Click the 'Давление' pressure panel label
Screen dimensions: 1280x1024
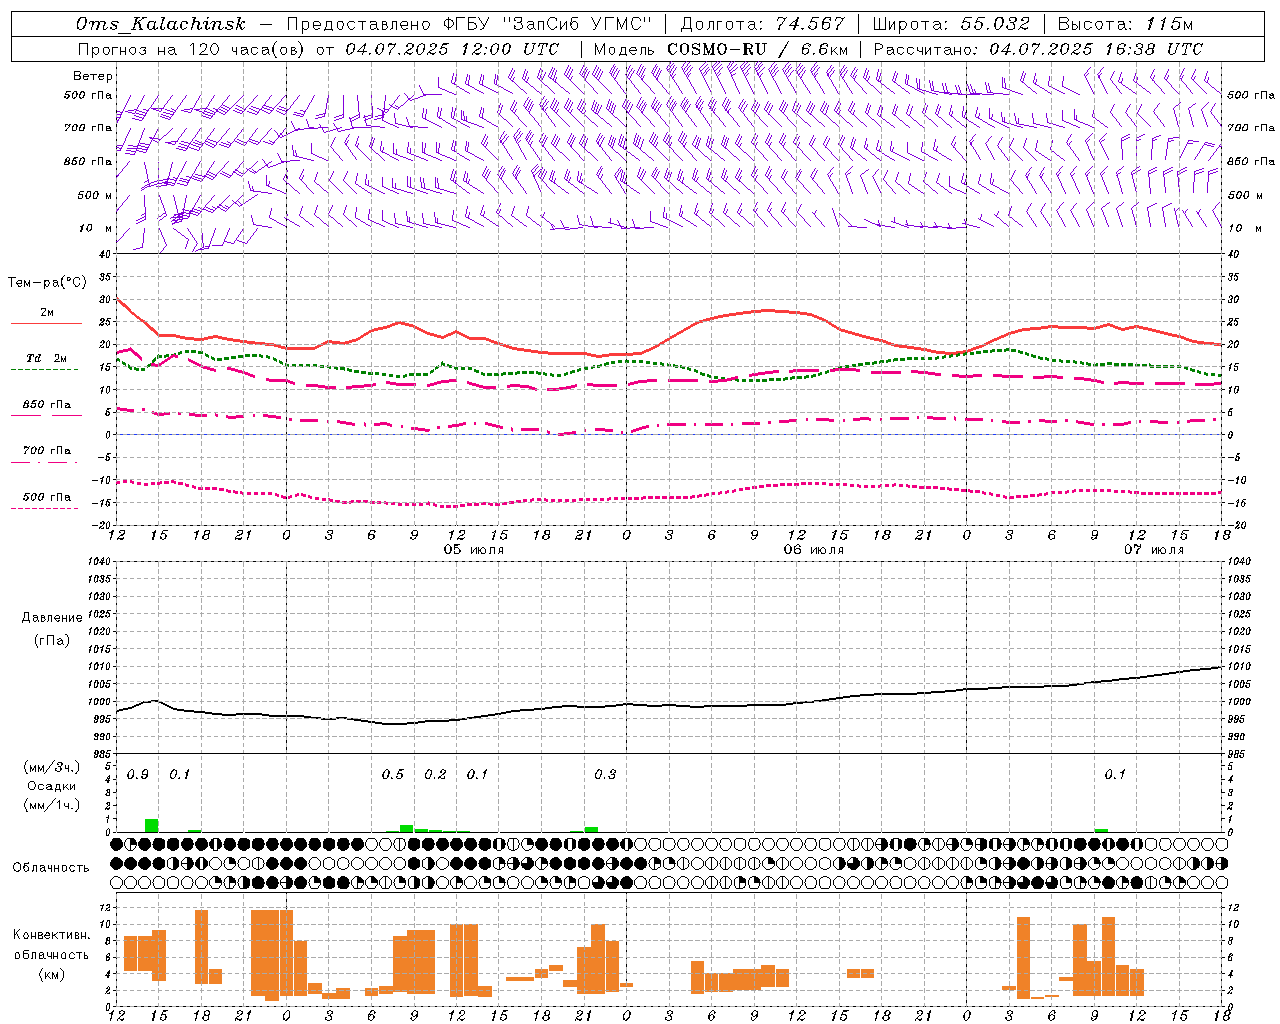click(52, 618)
